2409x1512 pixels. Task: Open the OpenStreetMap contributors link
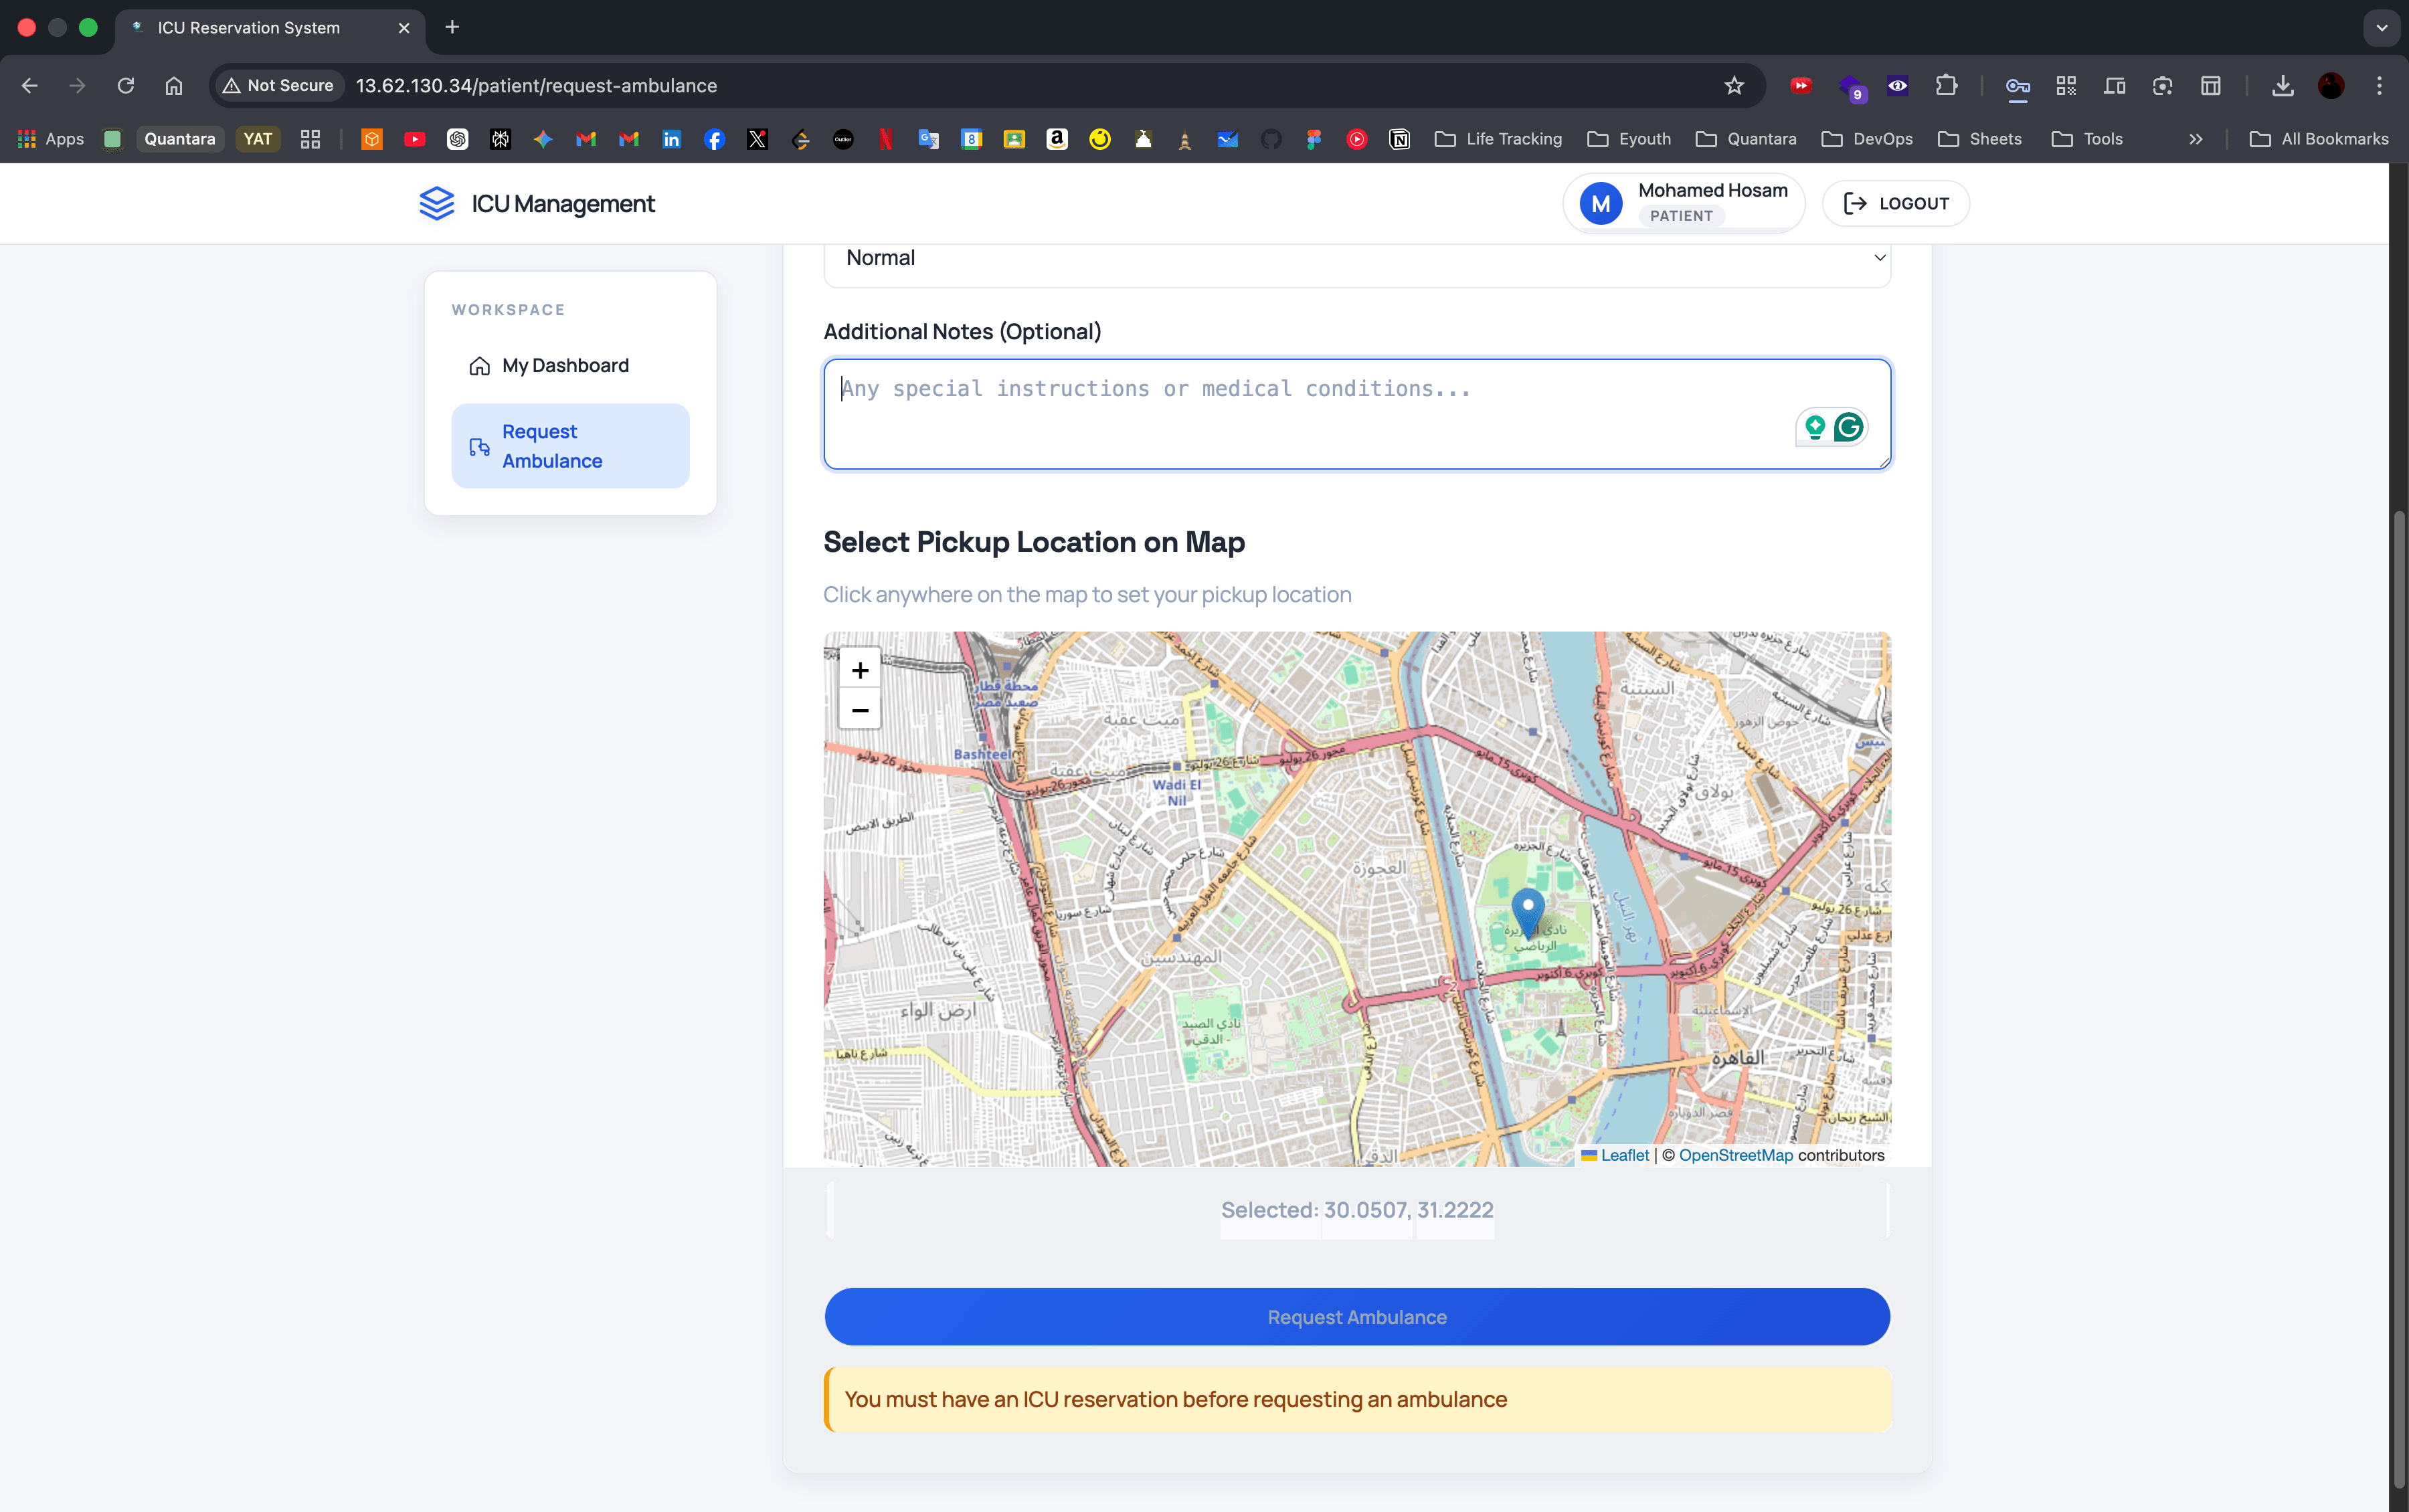point(1734,1155)
